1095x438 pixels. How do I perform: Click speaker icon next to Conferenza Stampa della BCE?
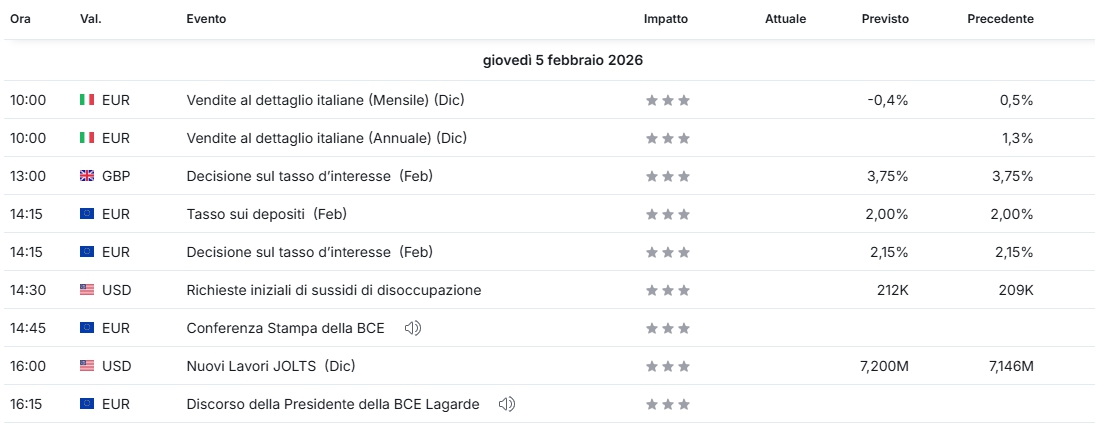click(x=412, y=328)
